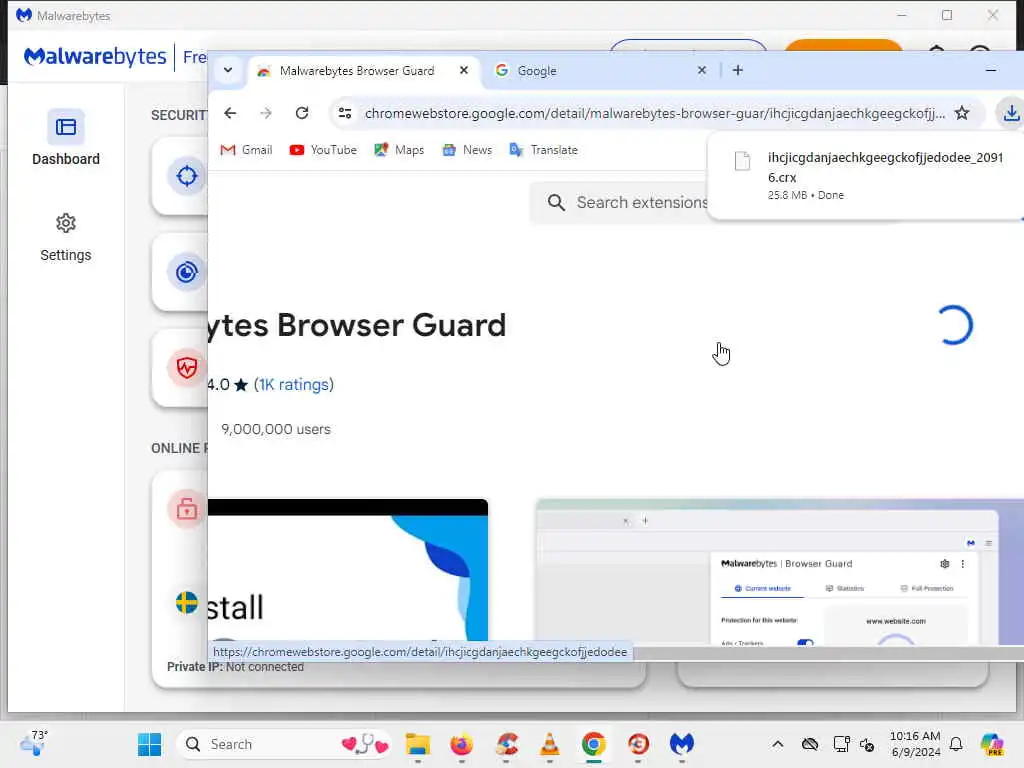Open VLC media player from taskbar

point(550,744)
